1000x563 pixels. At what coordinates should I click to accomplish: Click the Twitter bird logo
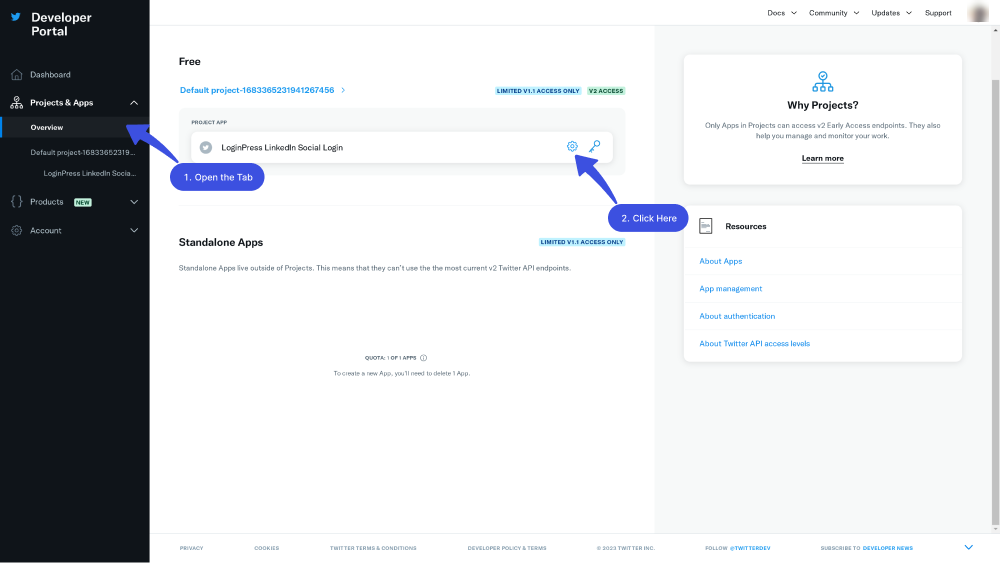click(16, 17)
